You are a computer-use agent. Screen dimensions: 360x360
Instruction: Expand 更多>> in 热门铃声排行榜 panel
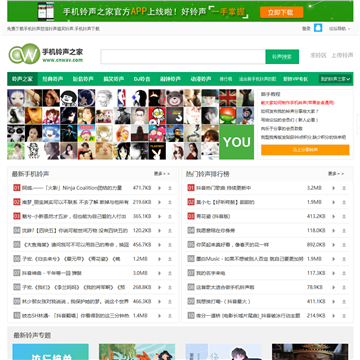point(336,174)
